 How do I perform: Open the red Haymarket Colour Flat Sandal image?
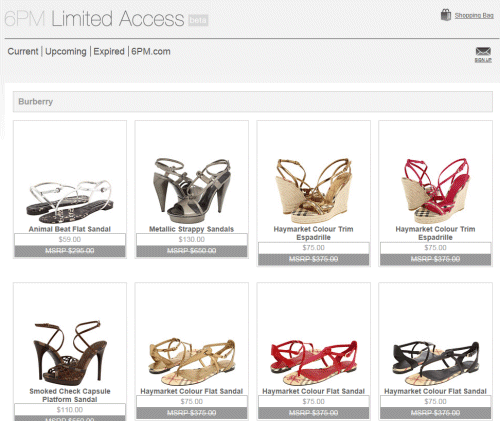pos(314,362)
